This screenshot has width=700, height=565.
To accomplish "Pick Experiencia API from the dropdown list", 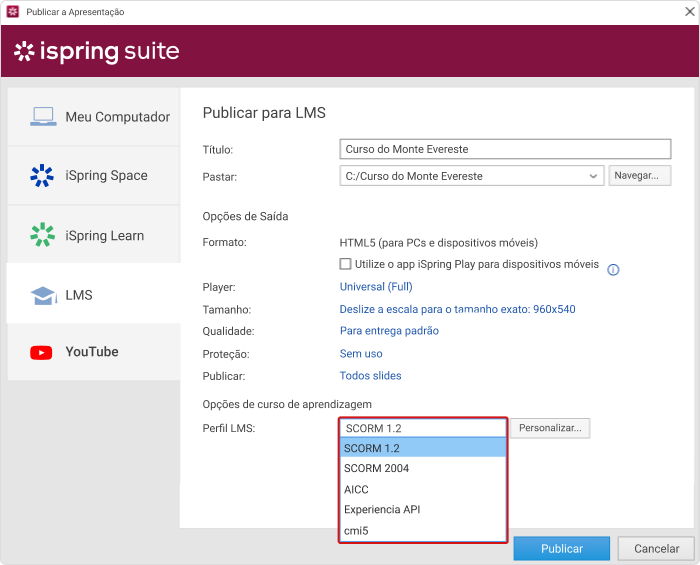I will click(423, 510).
